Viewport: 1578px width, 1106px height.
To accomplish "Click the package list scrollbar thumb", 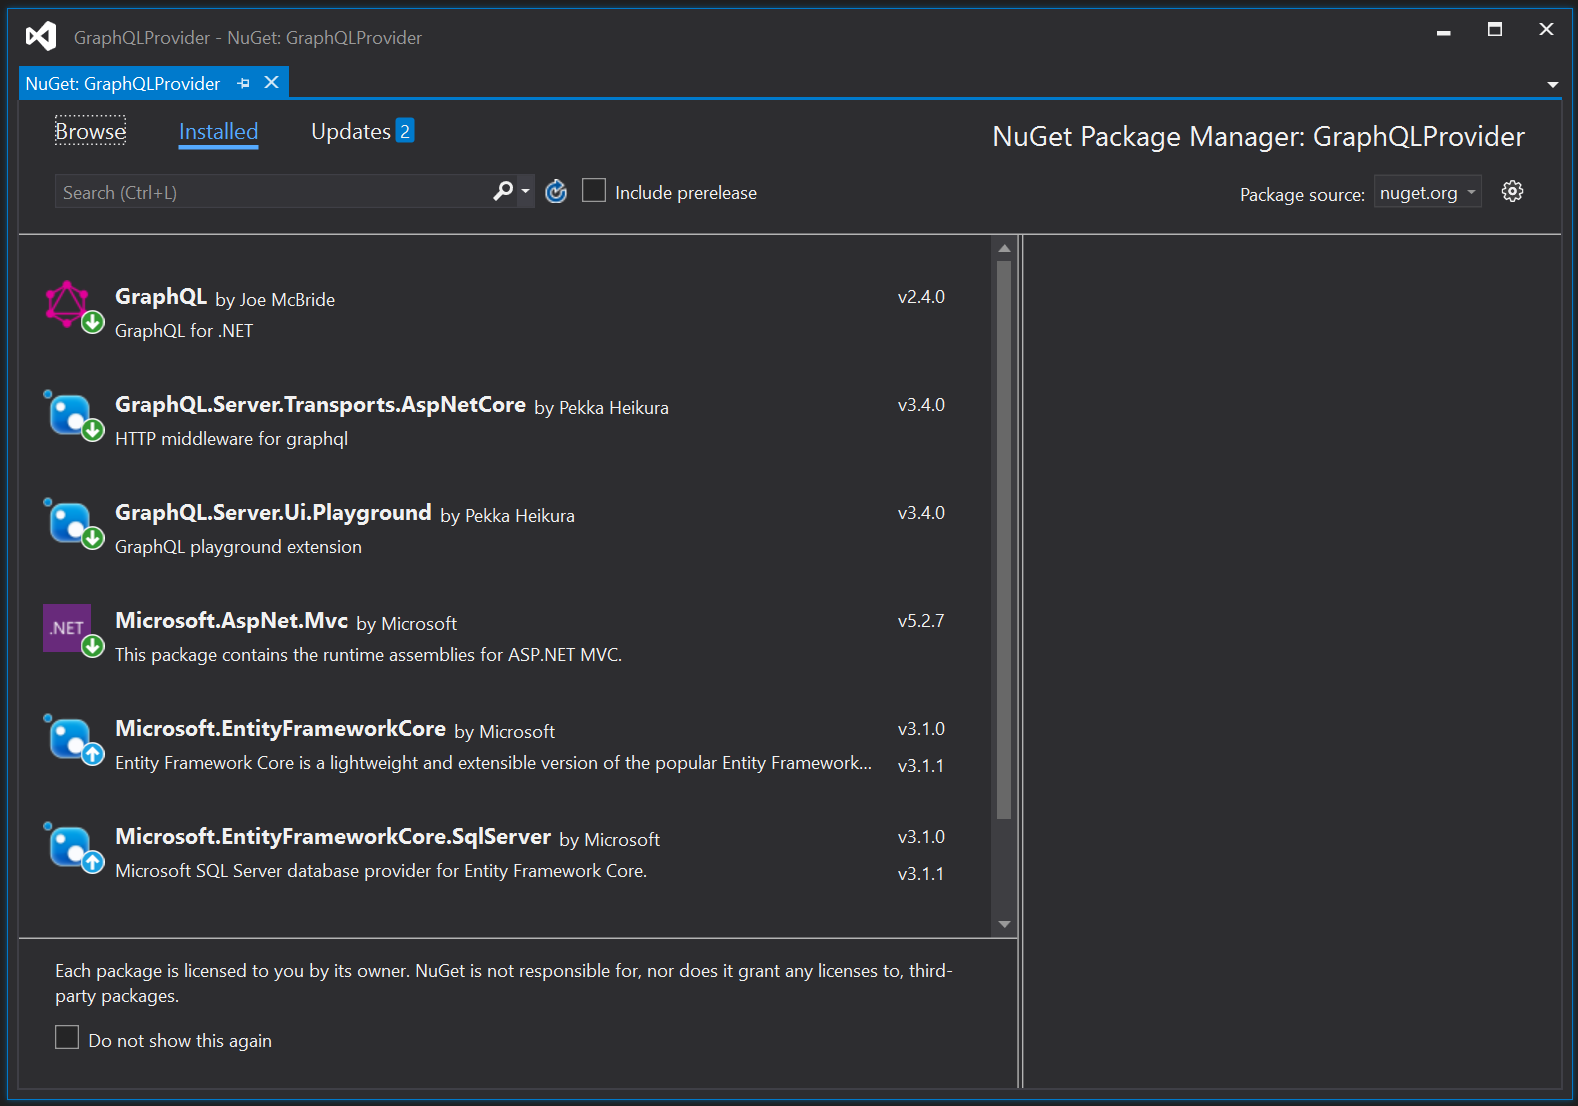I will pos(1004,540).
